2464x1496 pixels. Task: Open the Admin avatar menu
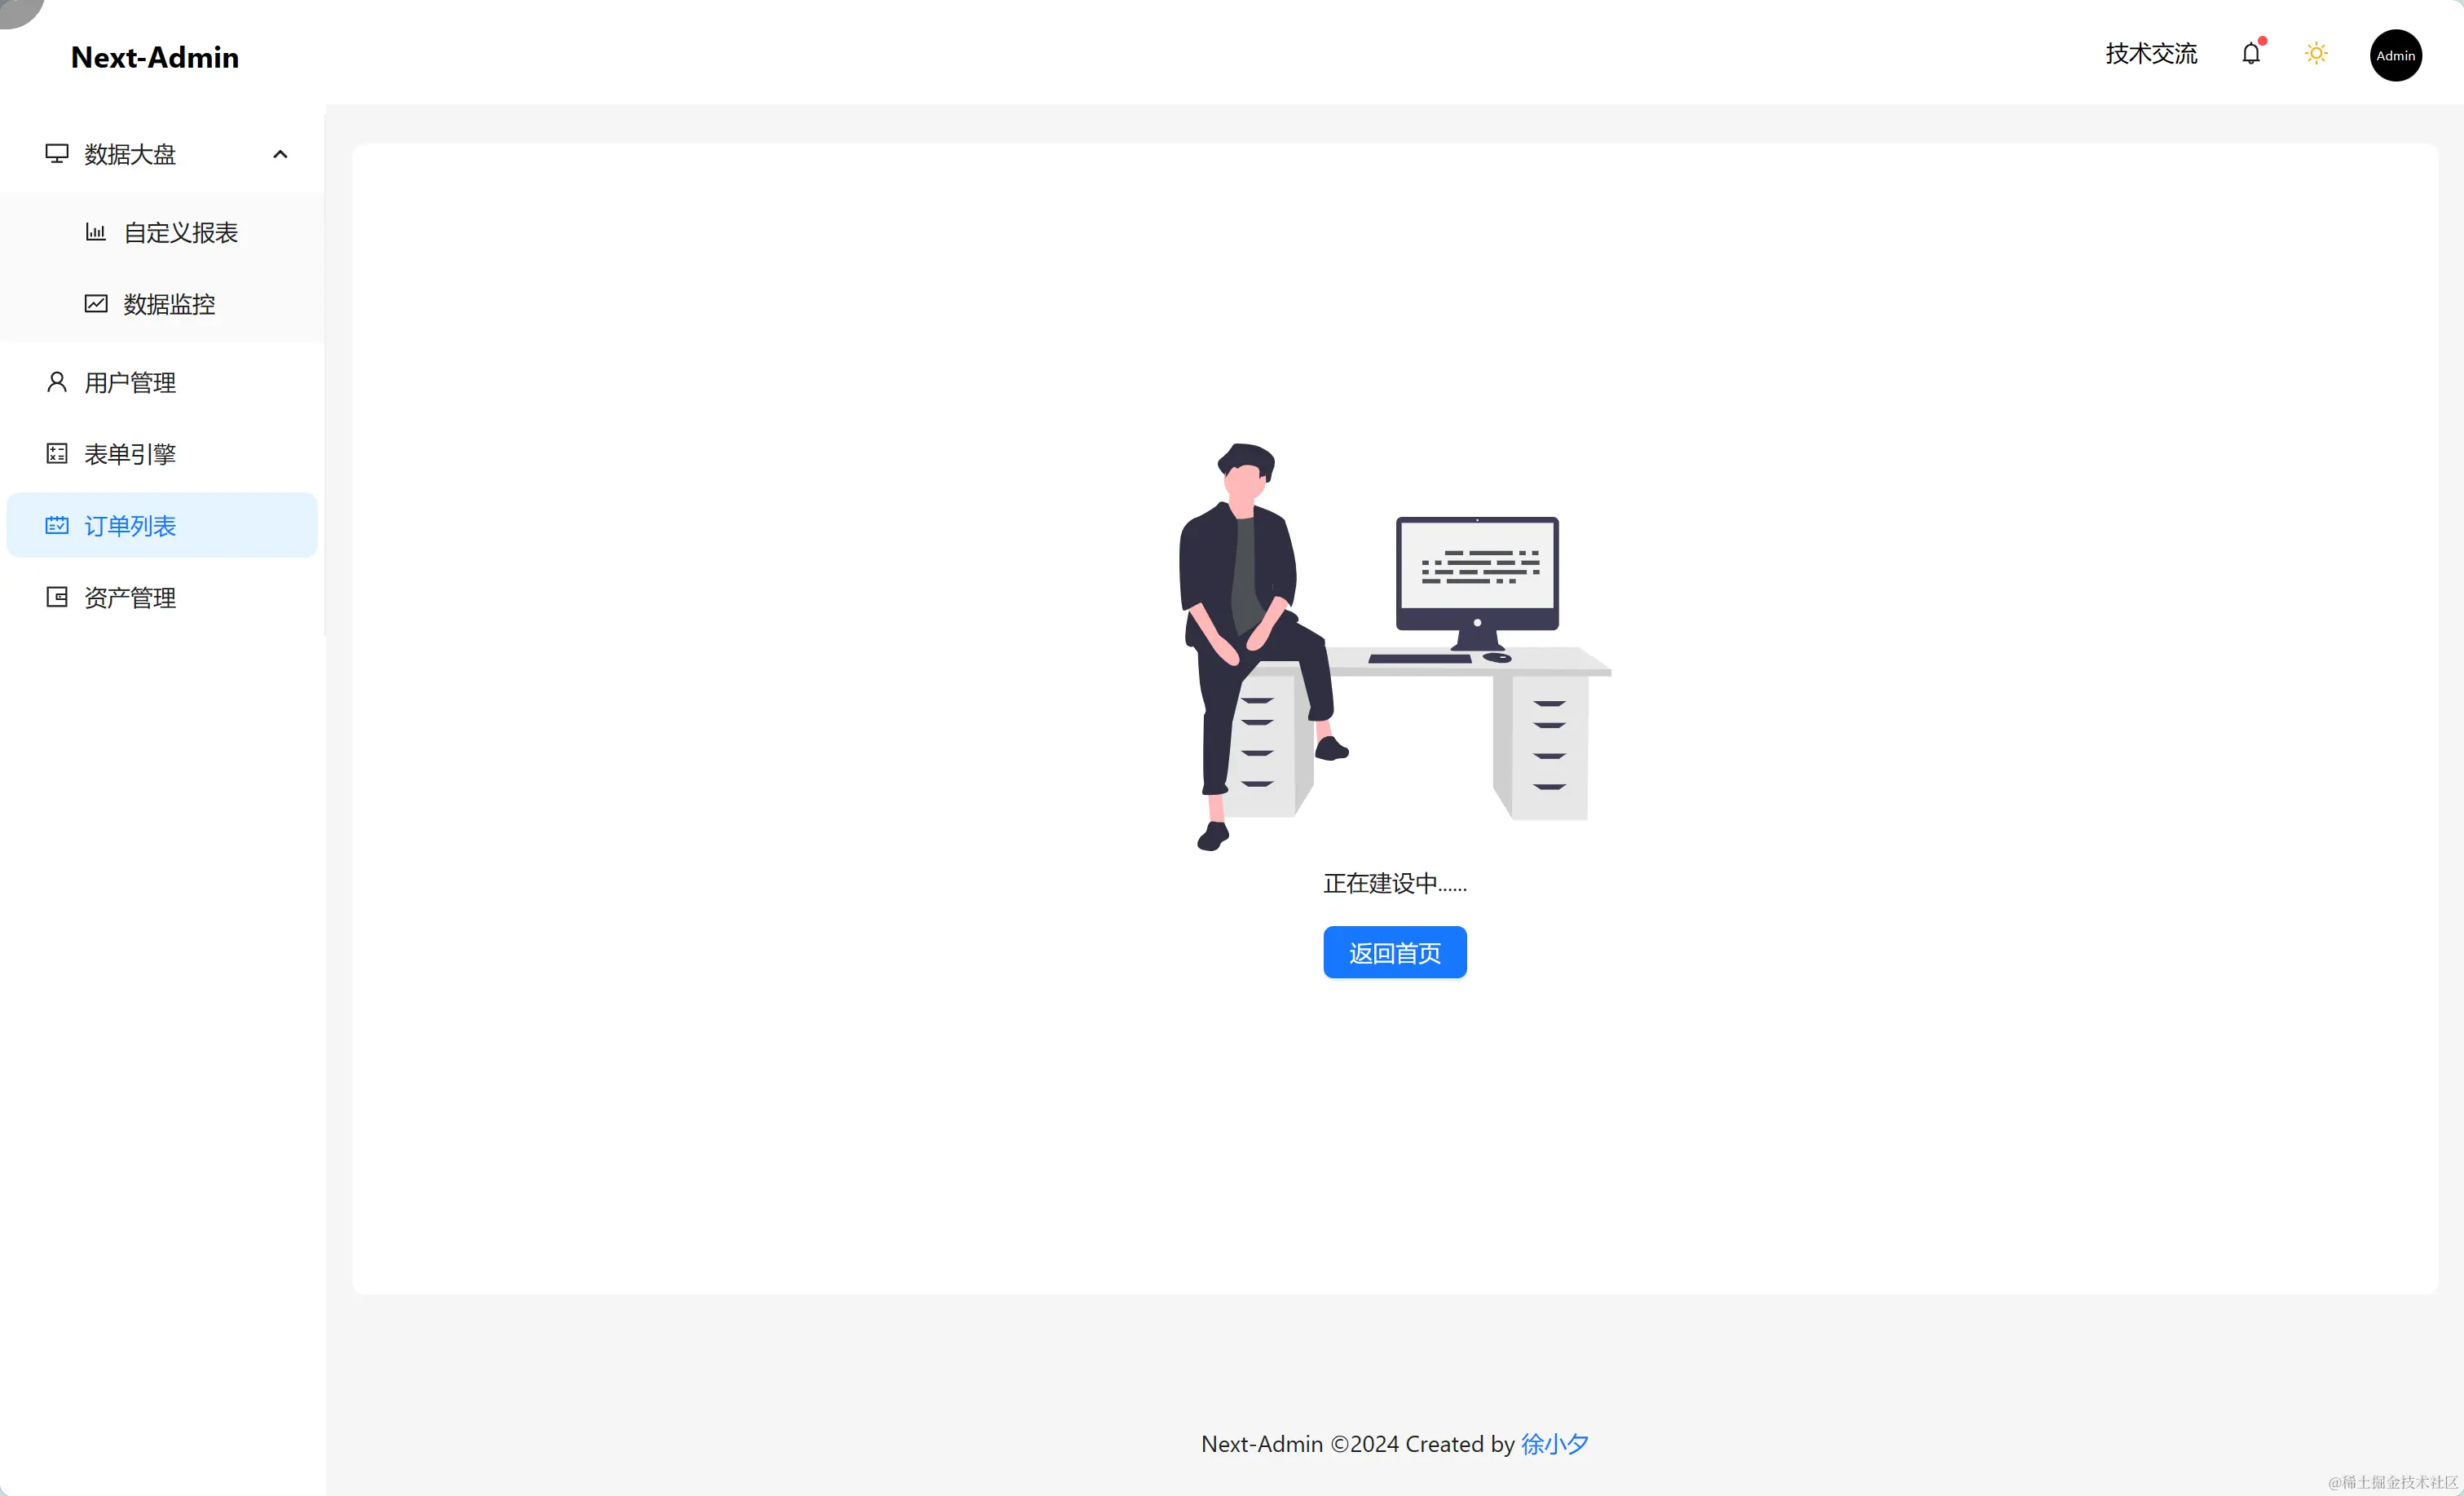(2395, 55)
